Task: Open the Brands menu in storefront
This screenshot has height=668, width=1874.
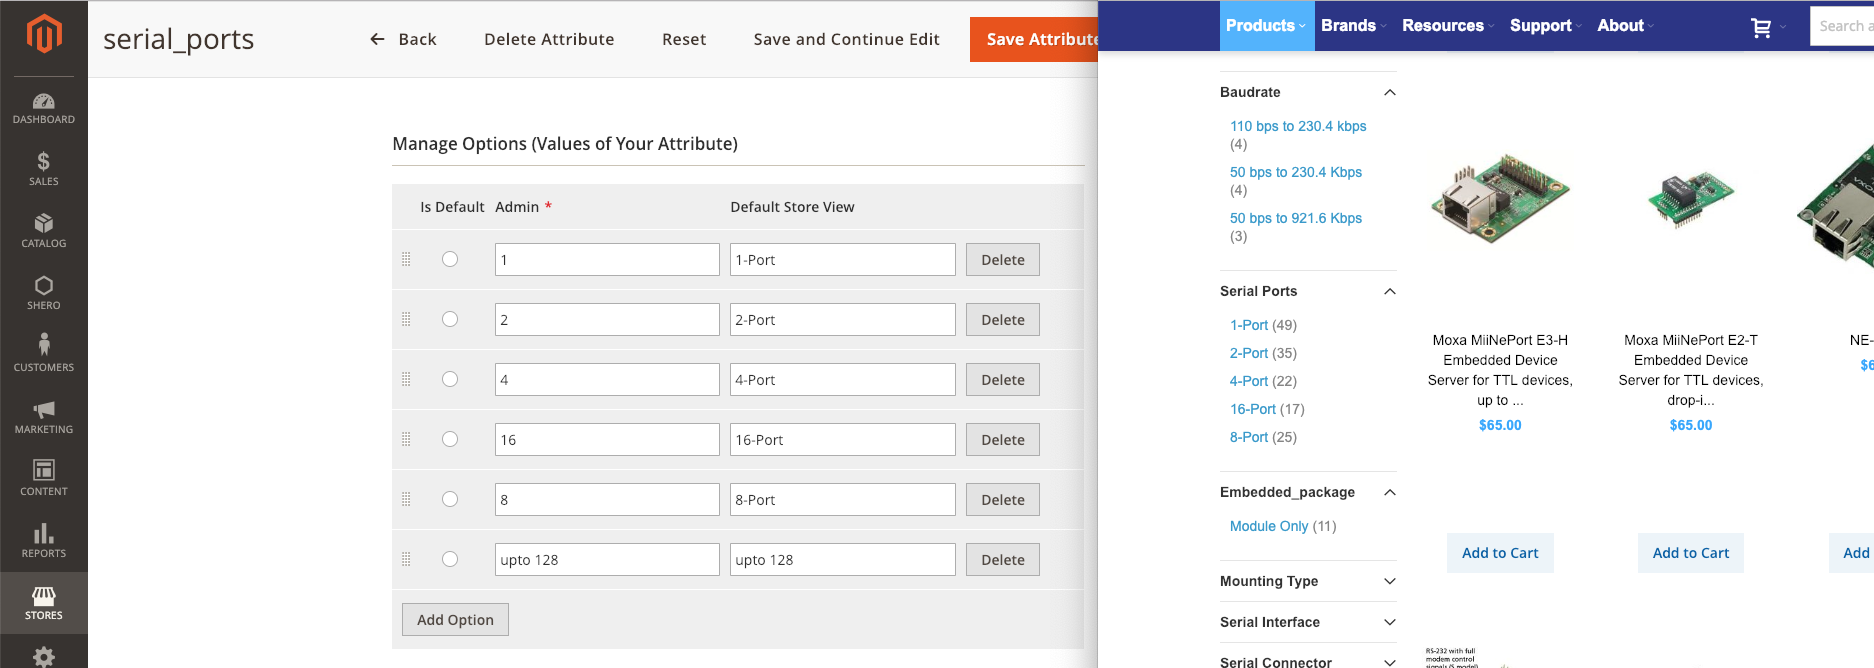Action: 1353,26
